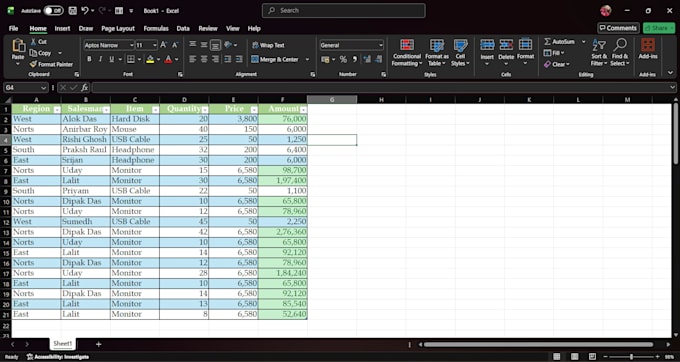Decrease font size with smaller A
The width and height of the screenshot is (680, 362).
[175, 45]
